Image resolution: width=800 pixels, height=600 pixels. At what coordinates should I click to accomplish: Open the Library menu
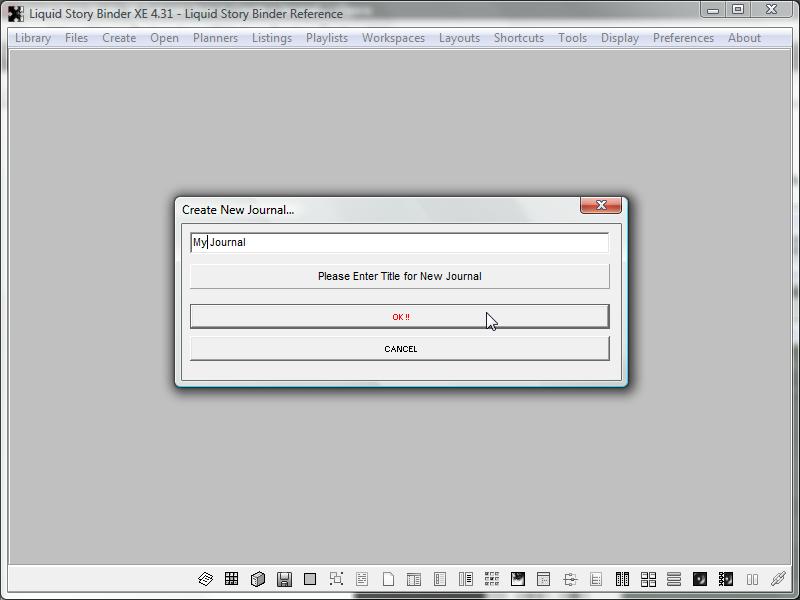click(x=33, y=38)
